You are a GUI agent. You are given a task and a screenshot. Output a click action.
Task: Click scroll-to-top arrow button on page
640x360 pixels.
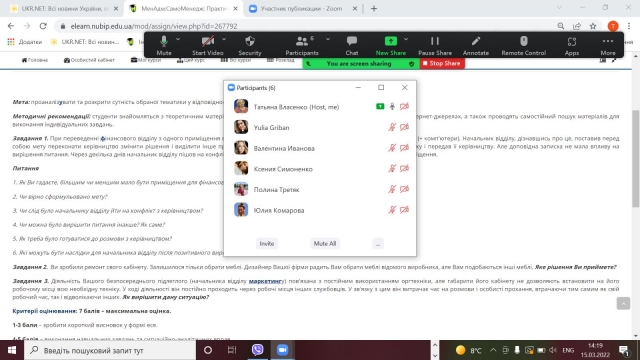pyautogui.click(x=623, y=303)
